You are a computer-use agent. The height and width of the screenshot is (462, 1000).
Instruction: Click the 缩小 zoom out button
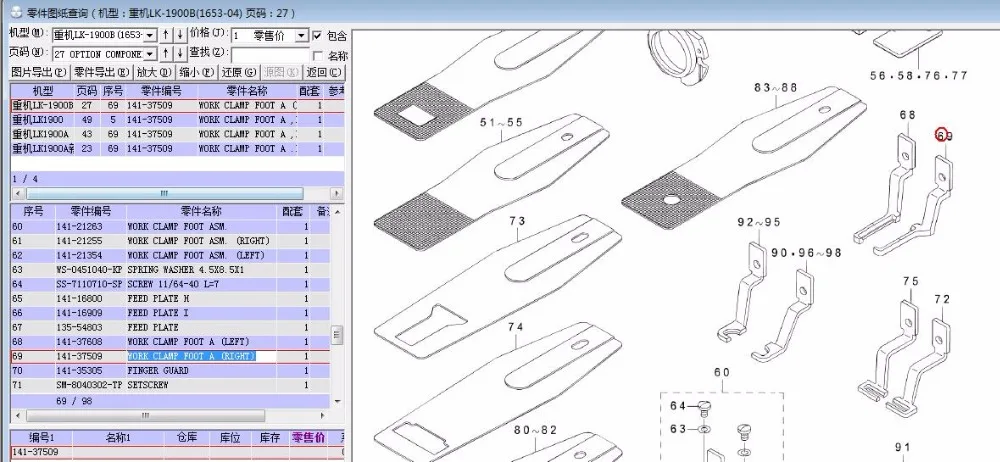196,72
